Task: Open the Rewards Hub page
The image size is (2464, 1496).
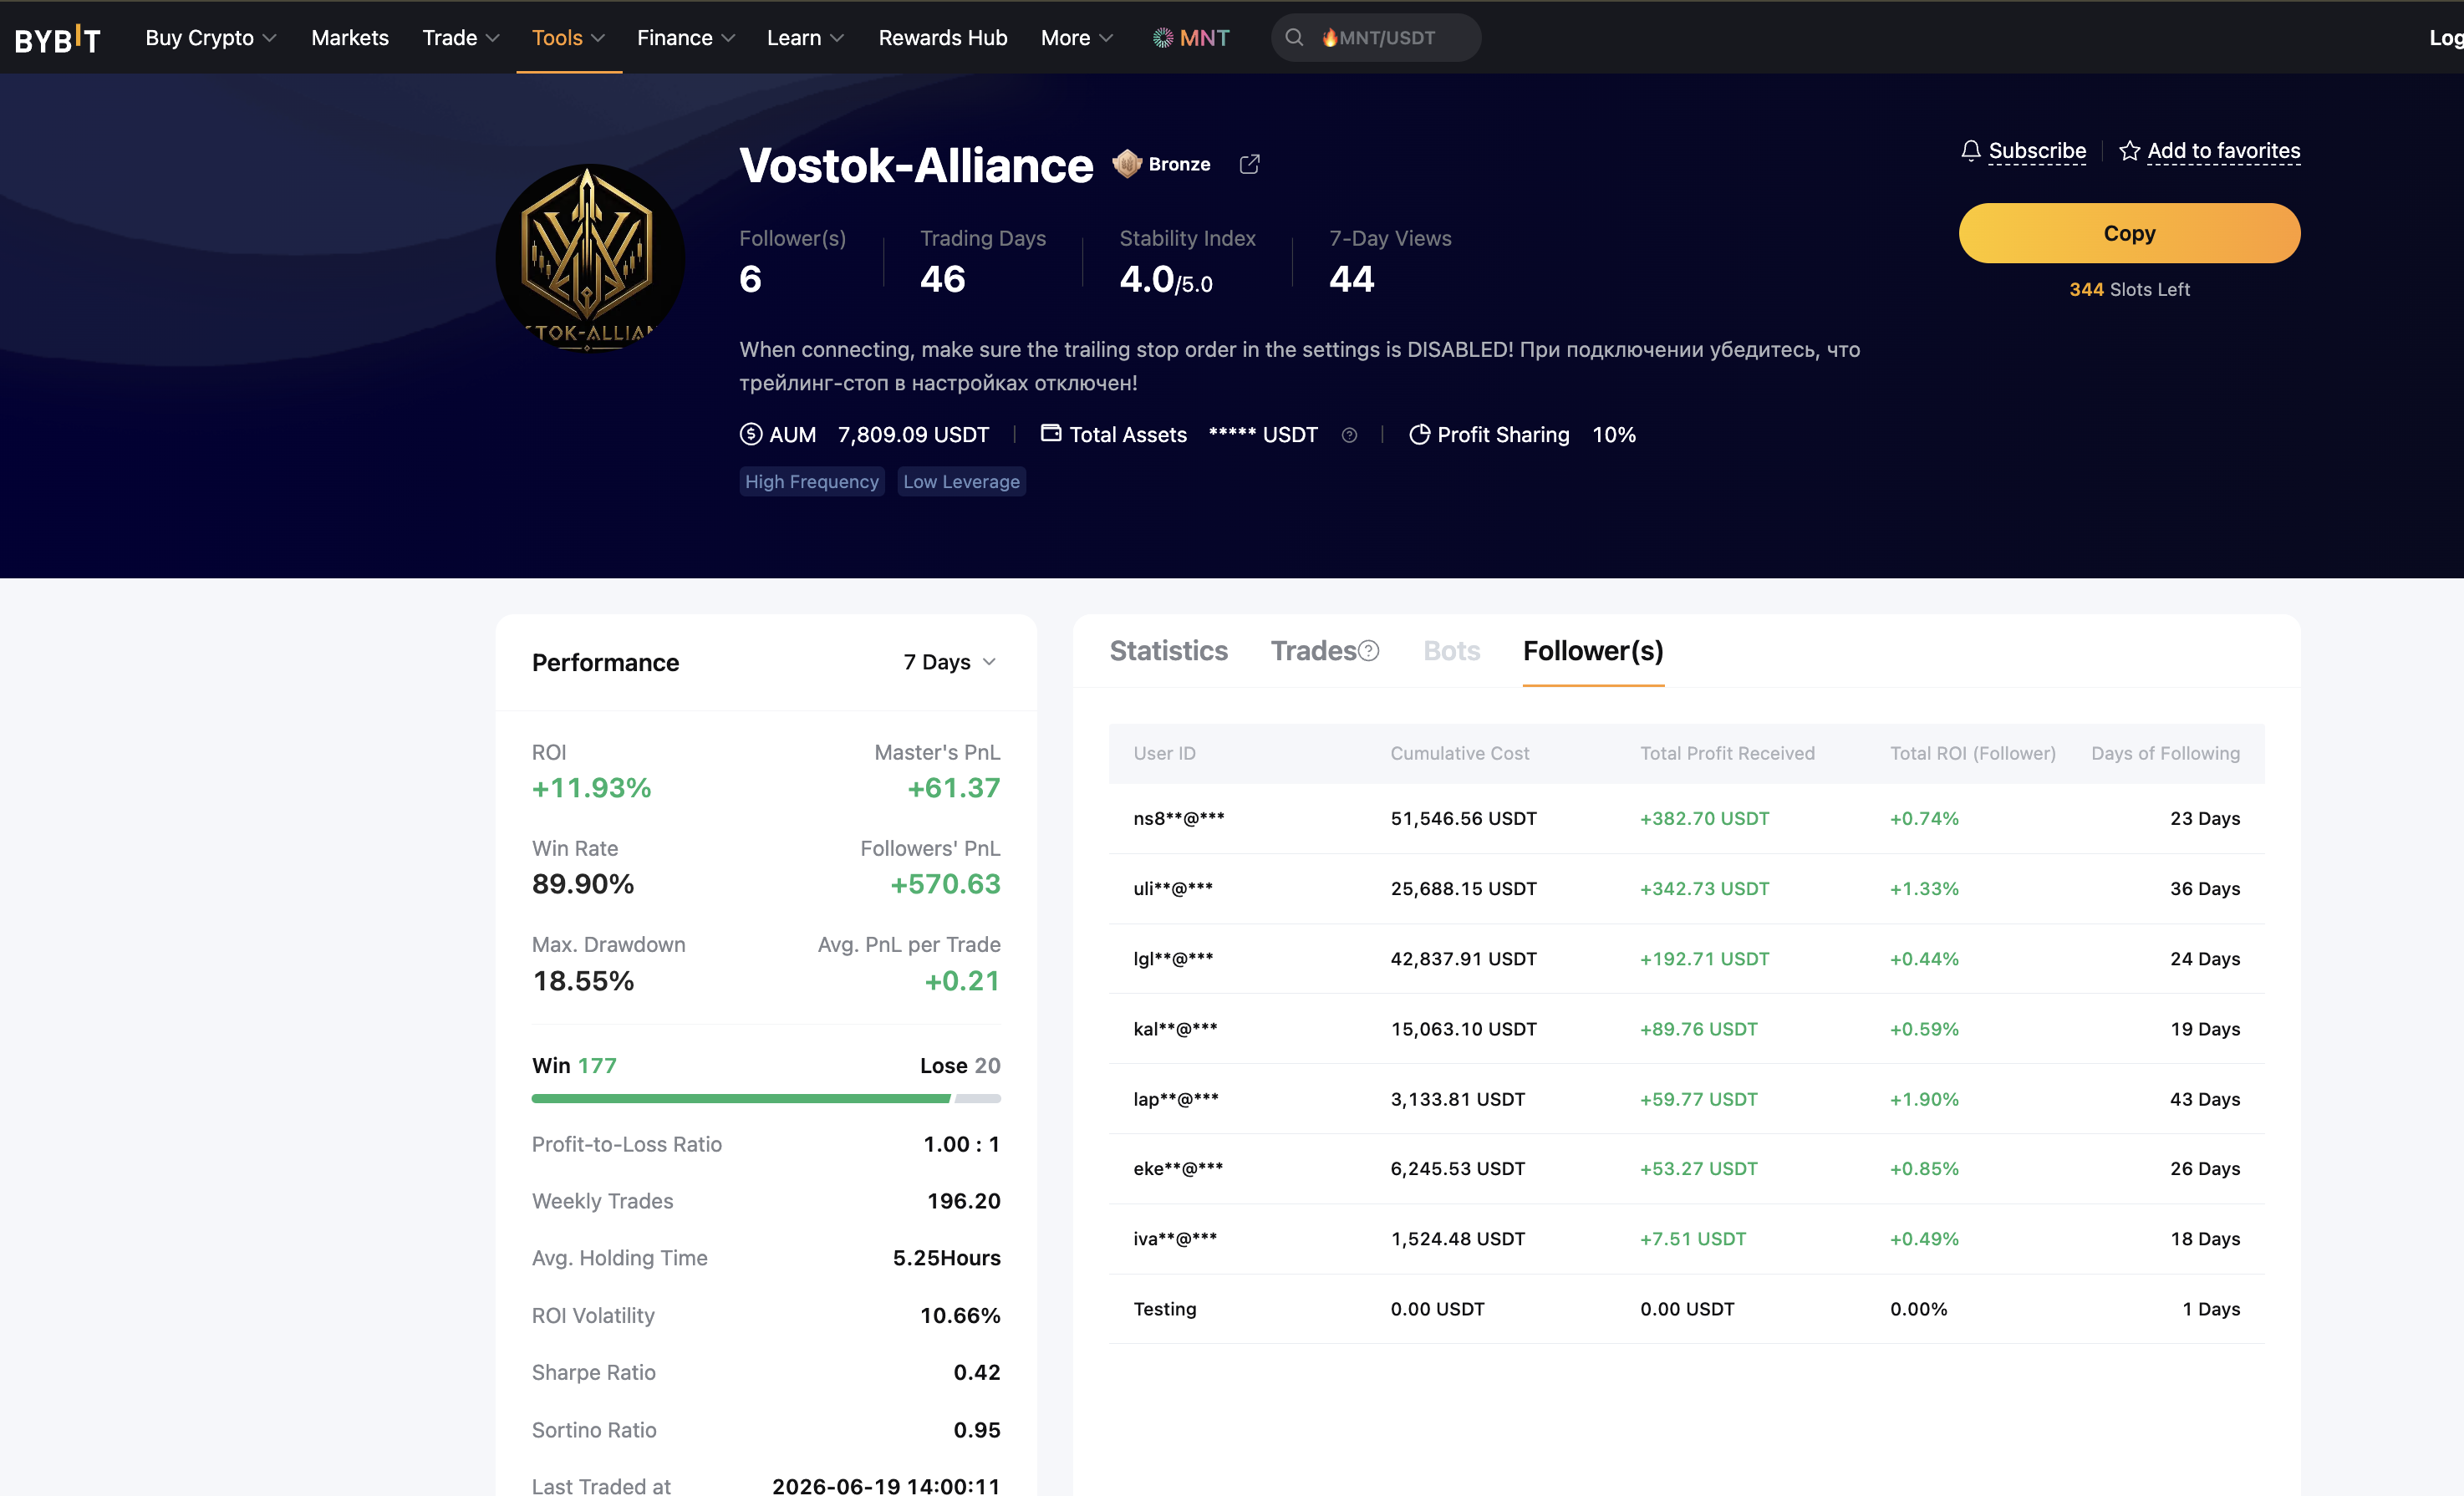Action: [942, 38]
